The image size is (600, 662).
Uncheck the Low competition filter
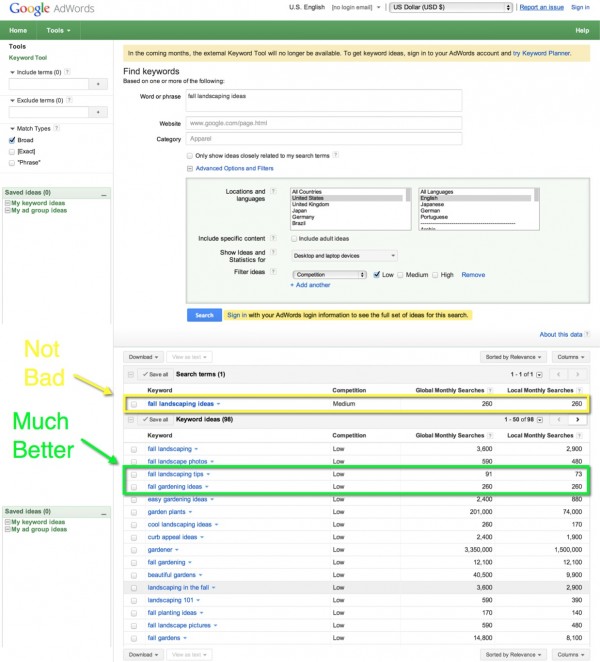(x=377, y=275)
